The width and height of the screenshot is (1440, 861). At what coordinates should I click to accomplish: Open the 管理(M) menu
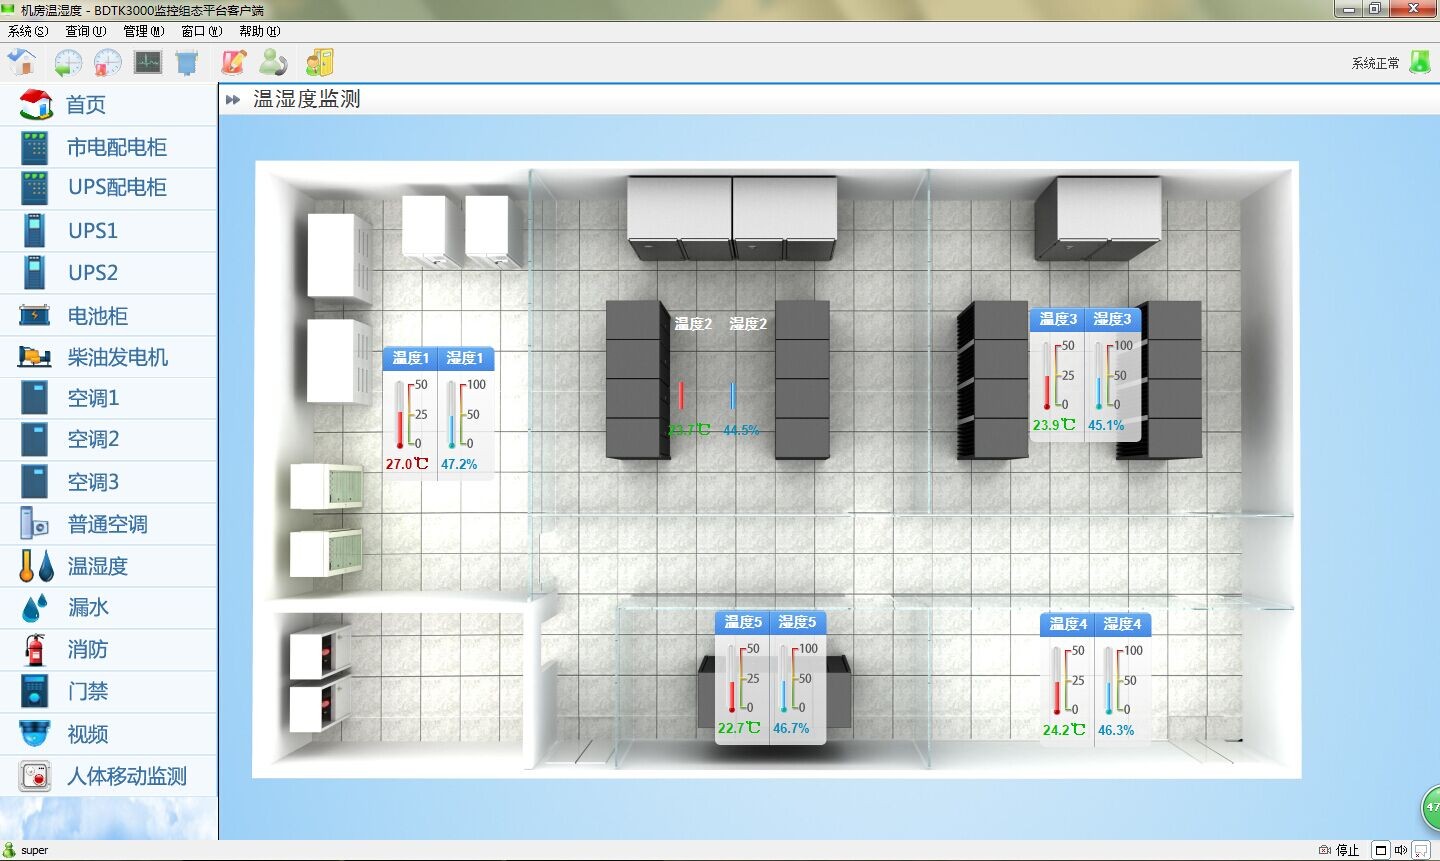(x=143, y=31)
